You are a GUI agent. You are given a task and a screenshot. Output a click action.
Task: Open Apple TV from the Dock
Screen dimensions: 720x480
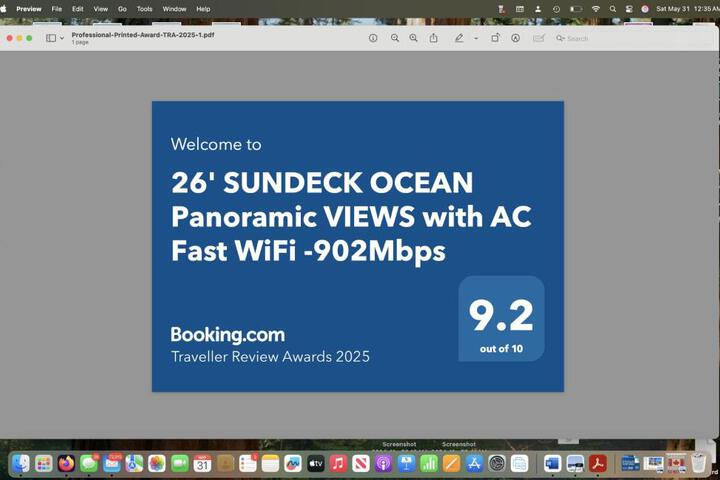315,463
